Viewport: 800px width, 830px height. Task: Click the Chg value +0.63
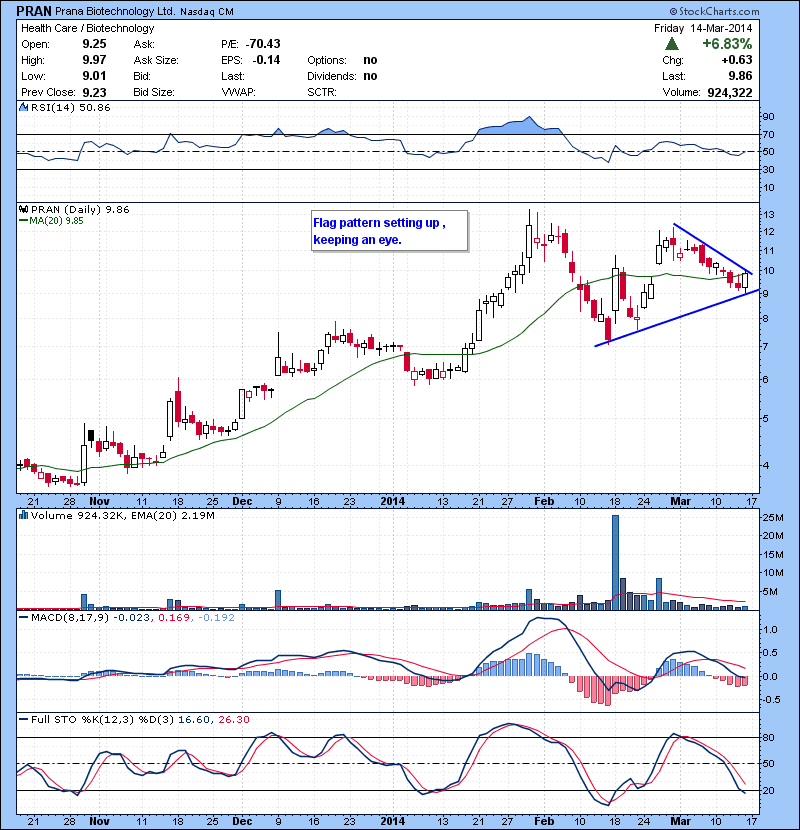pos(736,60)
